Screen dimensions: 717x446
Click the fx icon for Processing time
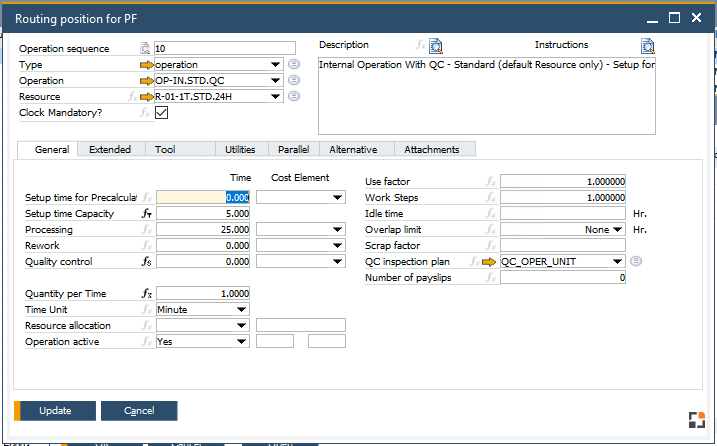(146, 230)
